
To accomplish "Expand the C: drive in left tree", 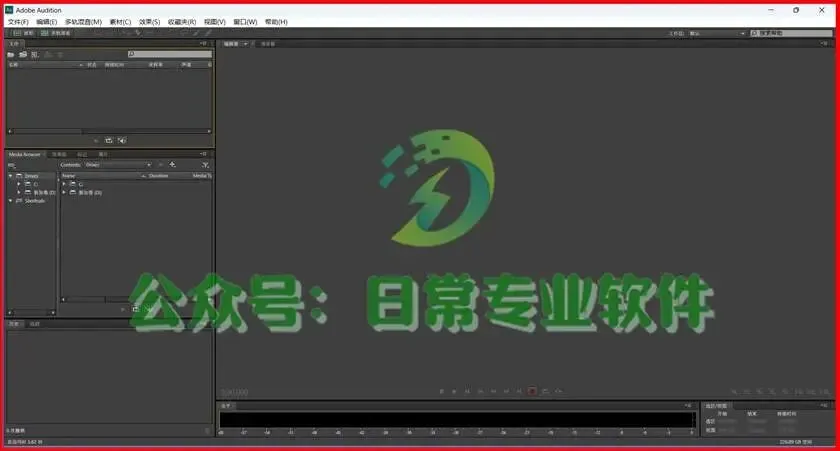I will point(19,184).
